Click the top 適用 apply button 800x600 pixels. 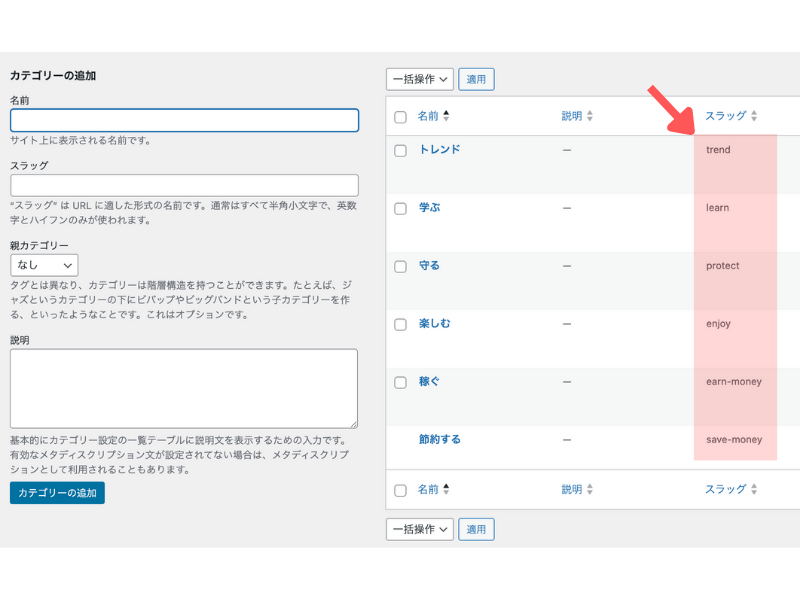click(476, 79)
